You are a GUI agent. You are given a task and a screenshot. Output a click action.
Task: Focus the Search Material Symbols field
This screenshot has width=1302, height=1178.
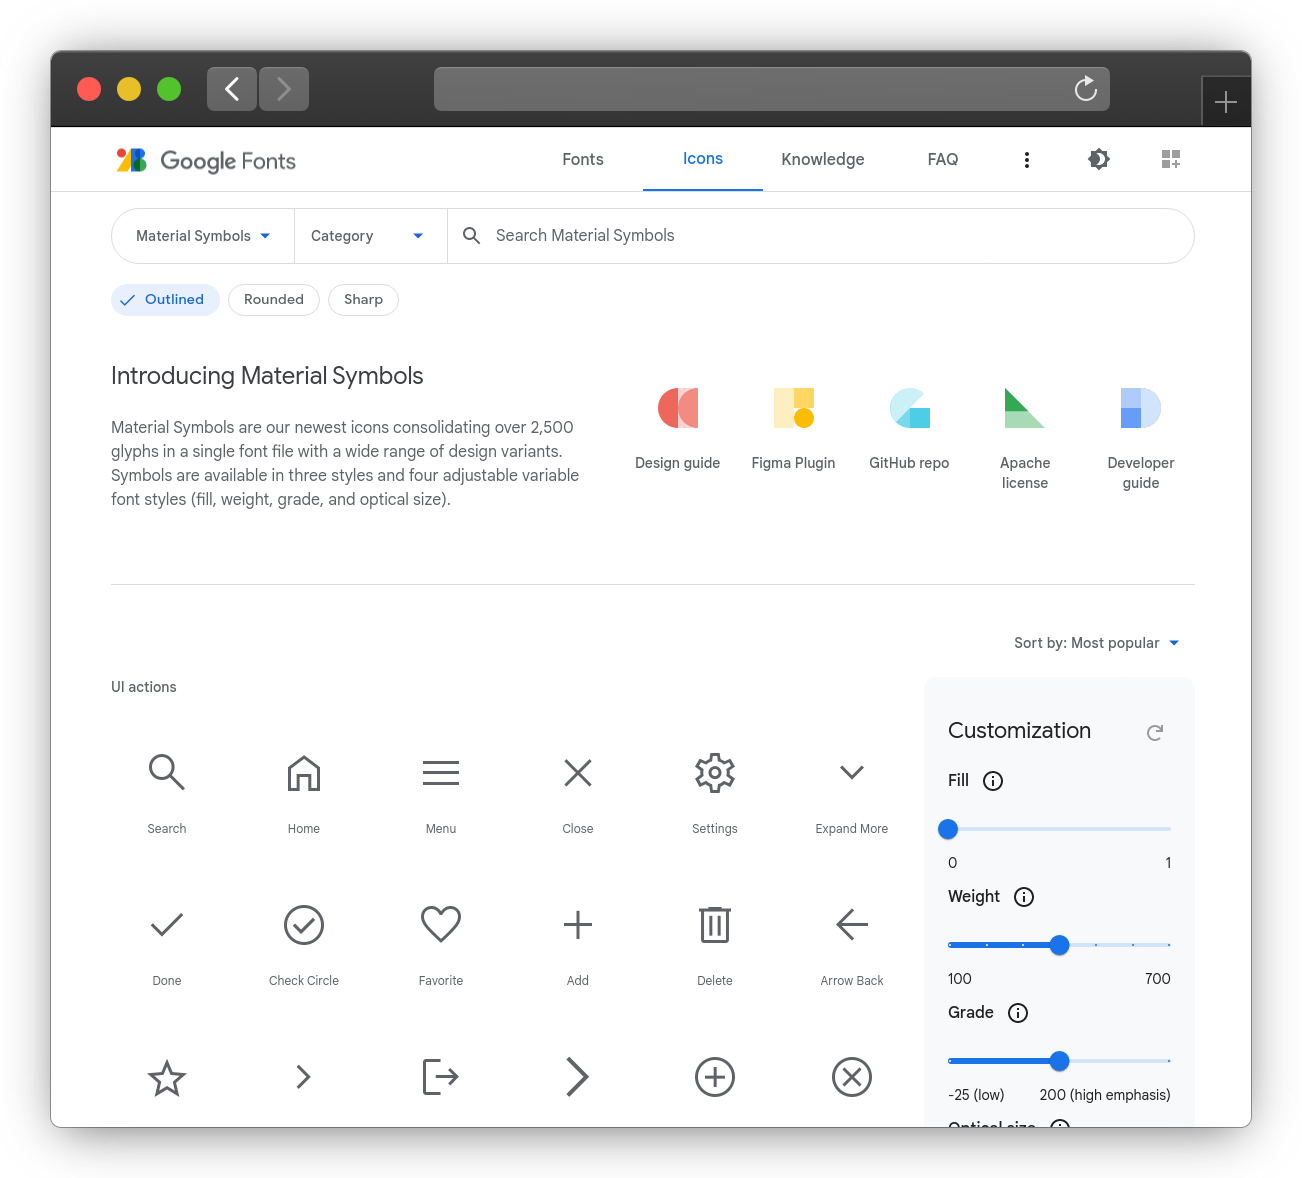[821, 236]
